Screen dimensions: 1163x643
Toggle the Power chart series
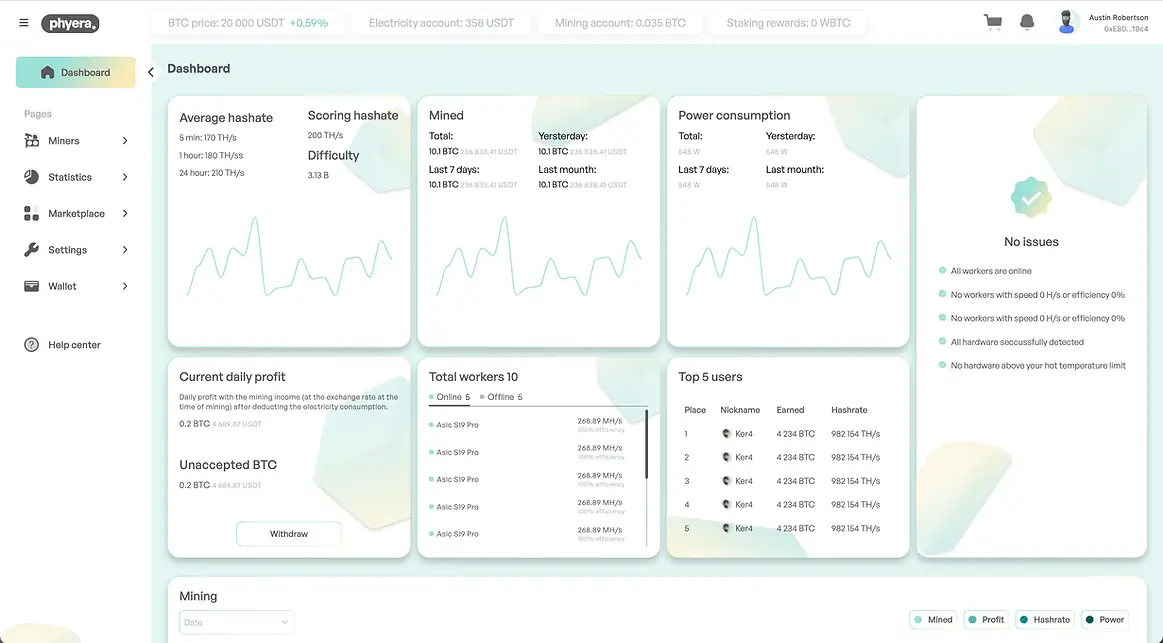(x=1105, y=620)
